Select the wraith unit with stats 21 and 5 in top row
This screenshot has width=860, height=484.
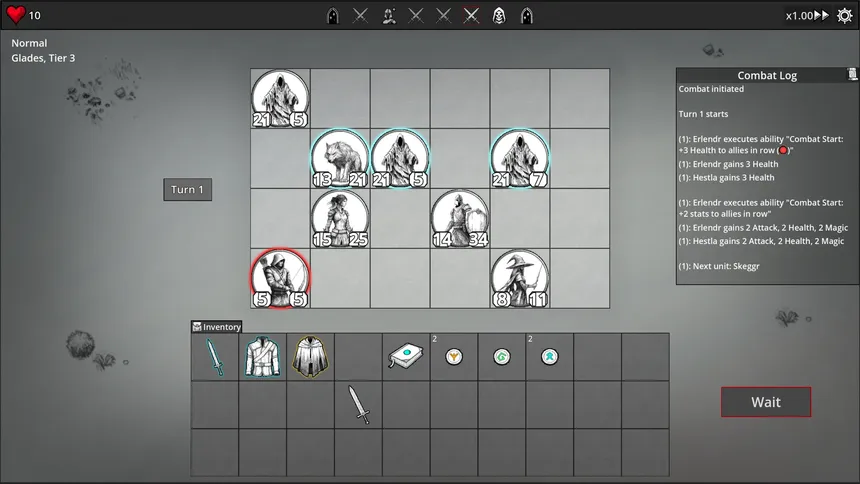(x=280, y=99)
